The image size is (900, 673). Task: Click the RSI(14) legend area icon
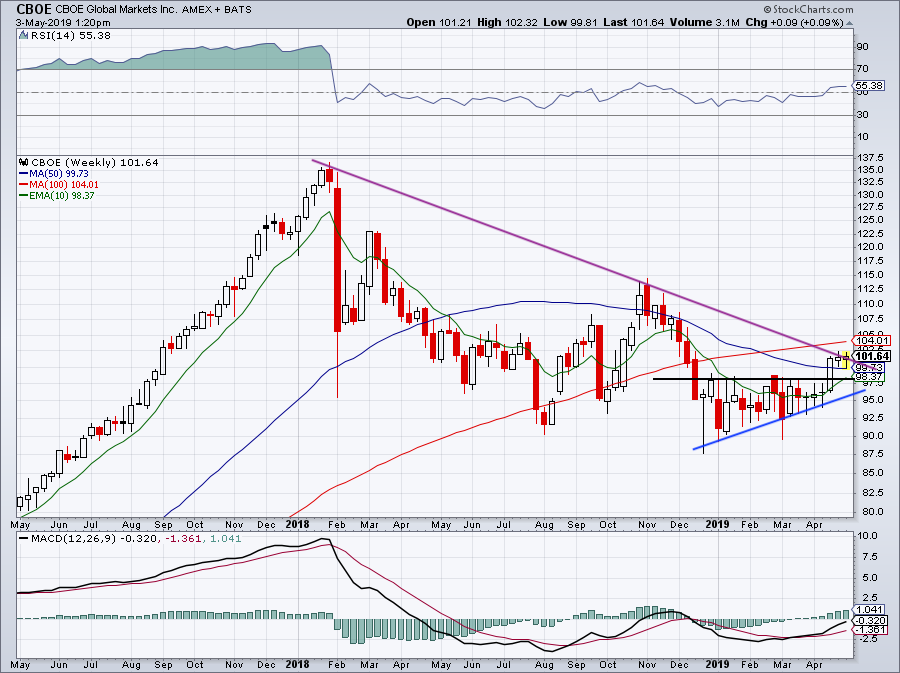(23, 36)
